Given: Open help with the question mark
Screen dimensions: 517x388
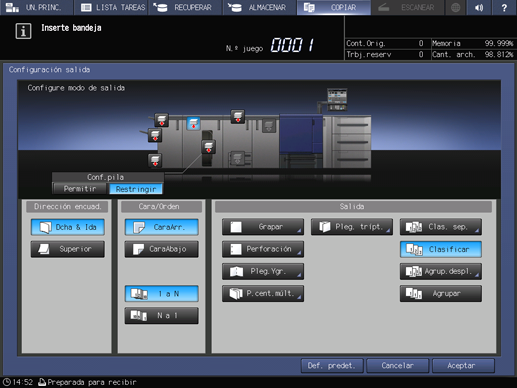Looking at the screenshot, I should 504,7.
